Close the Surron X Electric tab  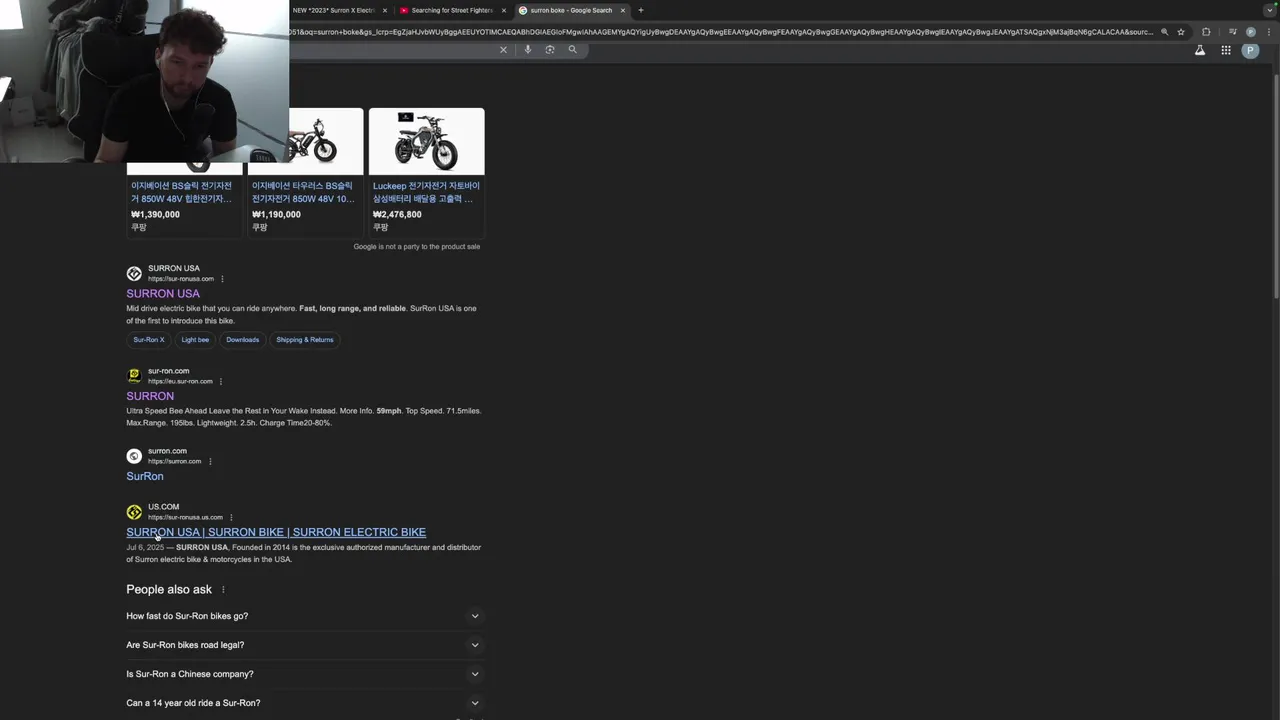(x=385, y=10)
